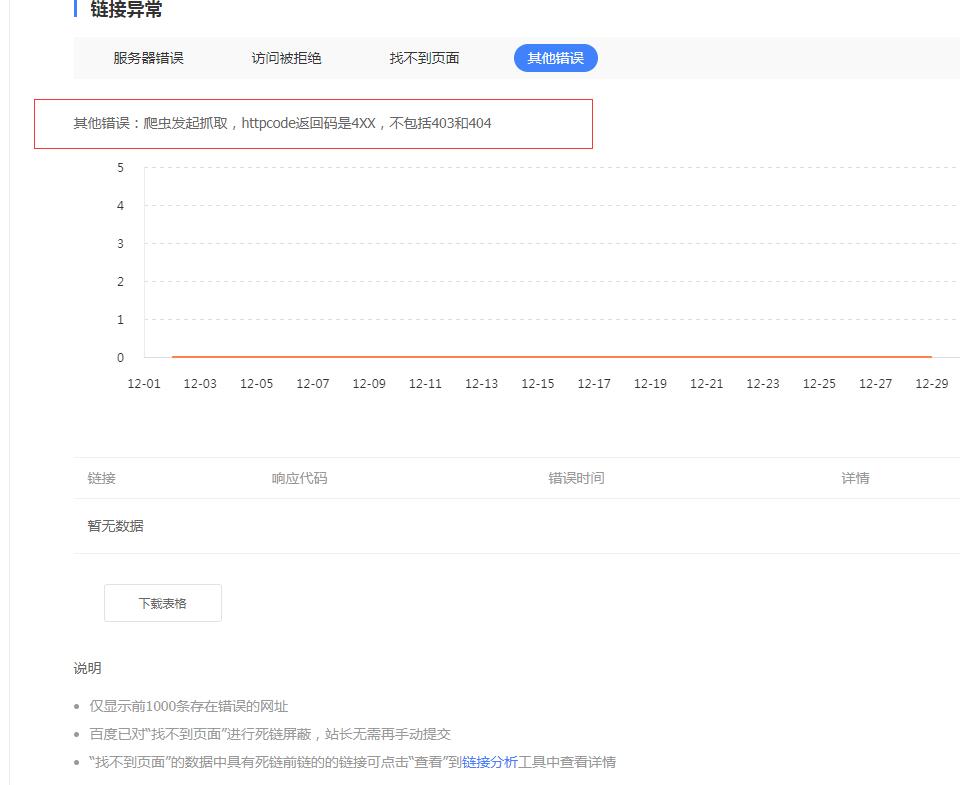The height and width of the screenshot is (785, 960).
Task: Click the 12-15 date on chart axis
Action: click(538, 384)
